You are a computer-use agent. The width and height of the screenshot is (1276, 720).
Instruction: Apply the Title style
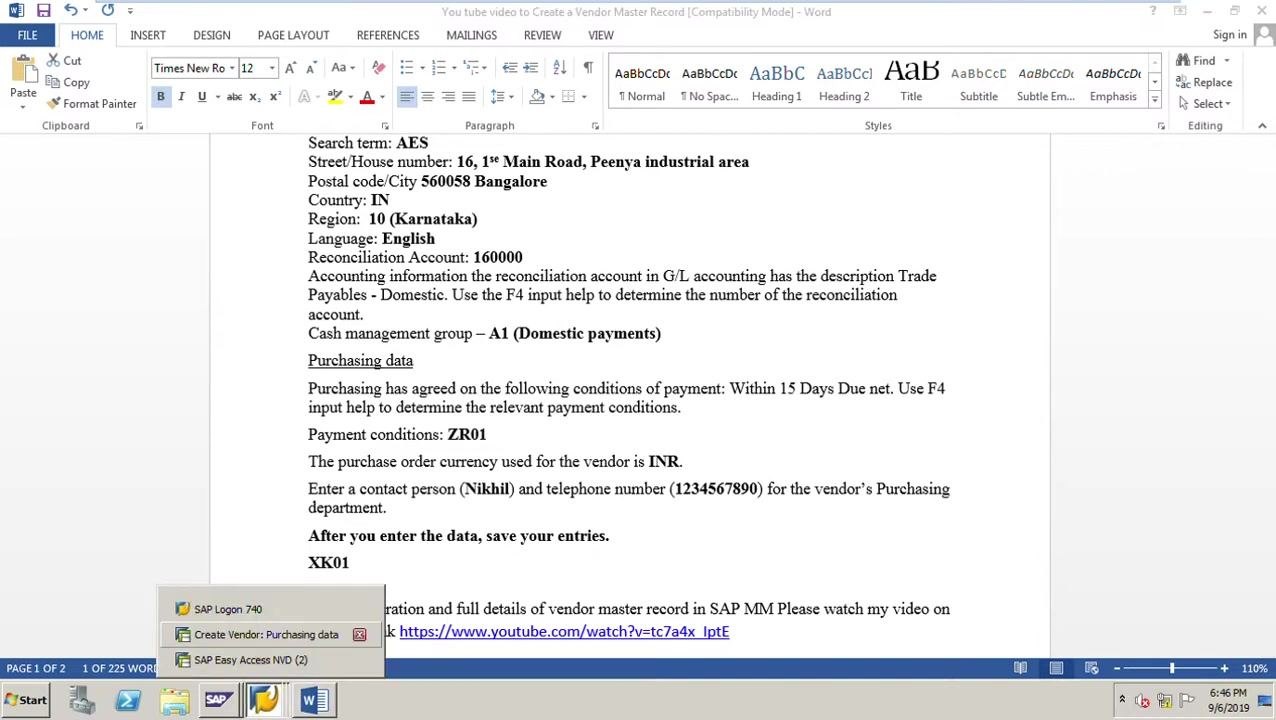(911, 82)
